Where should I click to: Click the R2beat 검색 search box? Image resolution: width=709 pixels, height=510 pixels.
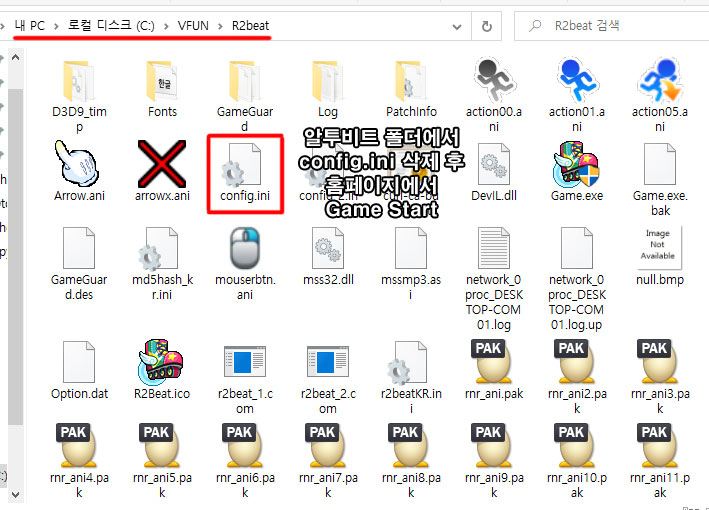pyautogui.click(x=611, y=26)
